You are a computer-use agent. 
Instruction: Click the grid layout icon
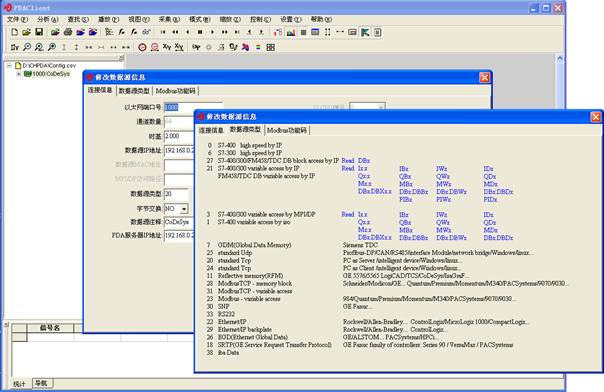[x=271, y=47]
